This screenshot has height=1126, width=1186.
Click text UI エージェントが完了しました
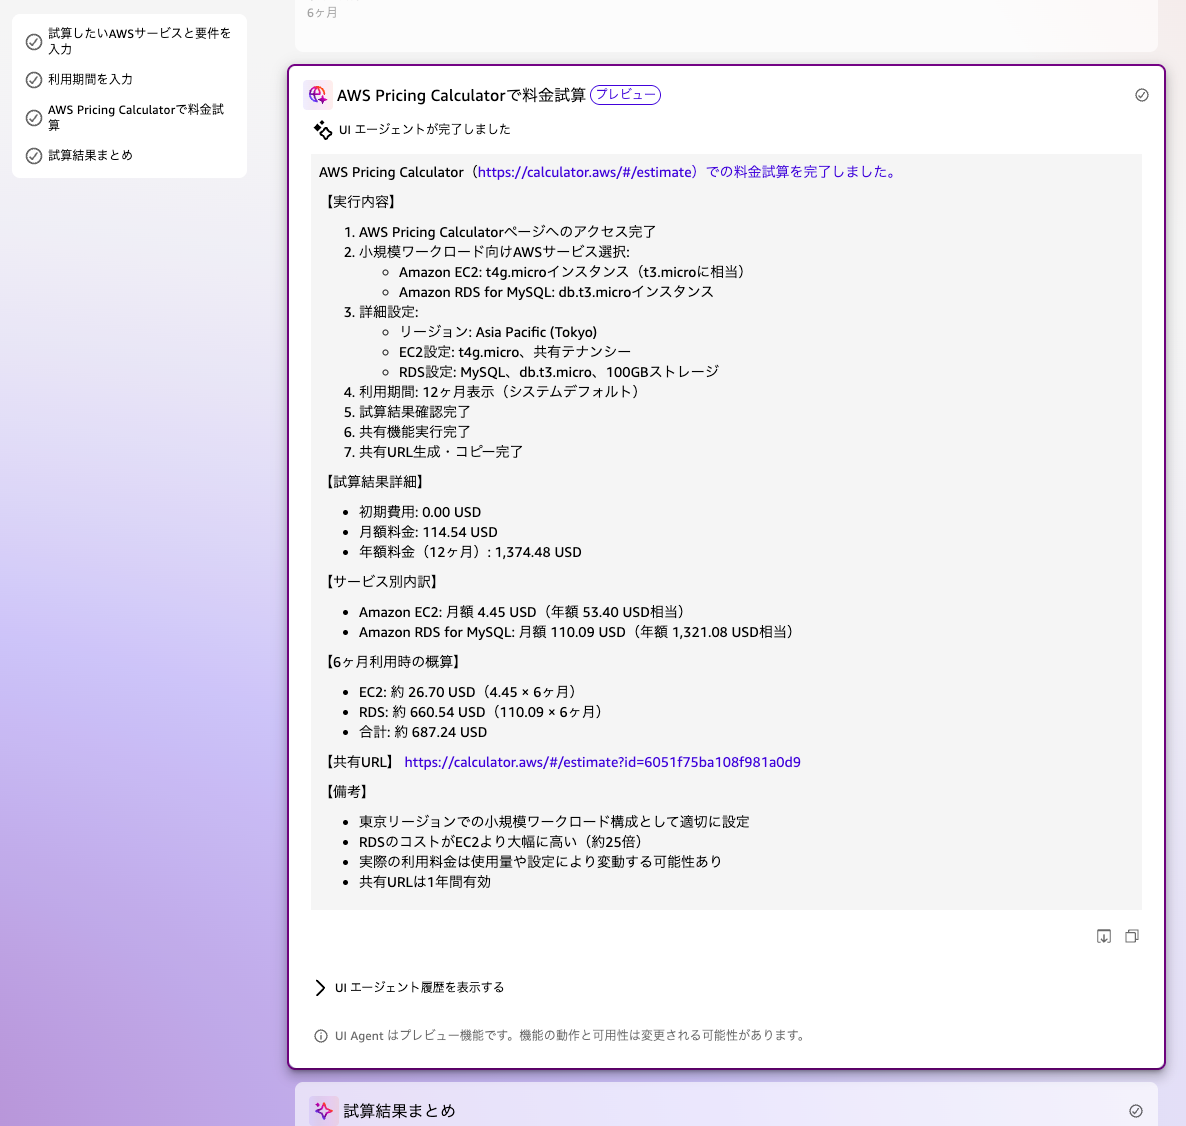click(x=424, y=129)
